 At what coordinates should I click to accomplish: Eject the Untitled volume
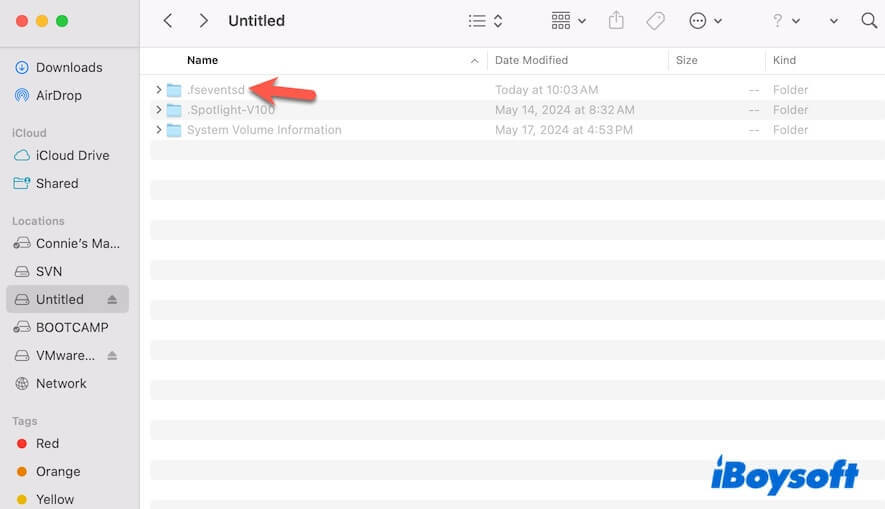coord(112,300)
